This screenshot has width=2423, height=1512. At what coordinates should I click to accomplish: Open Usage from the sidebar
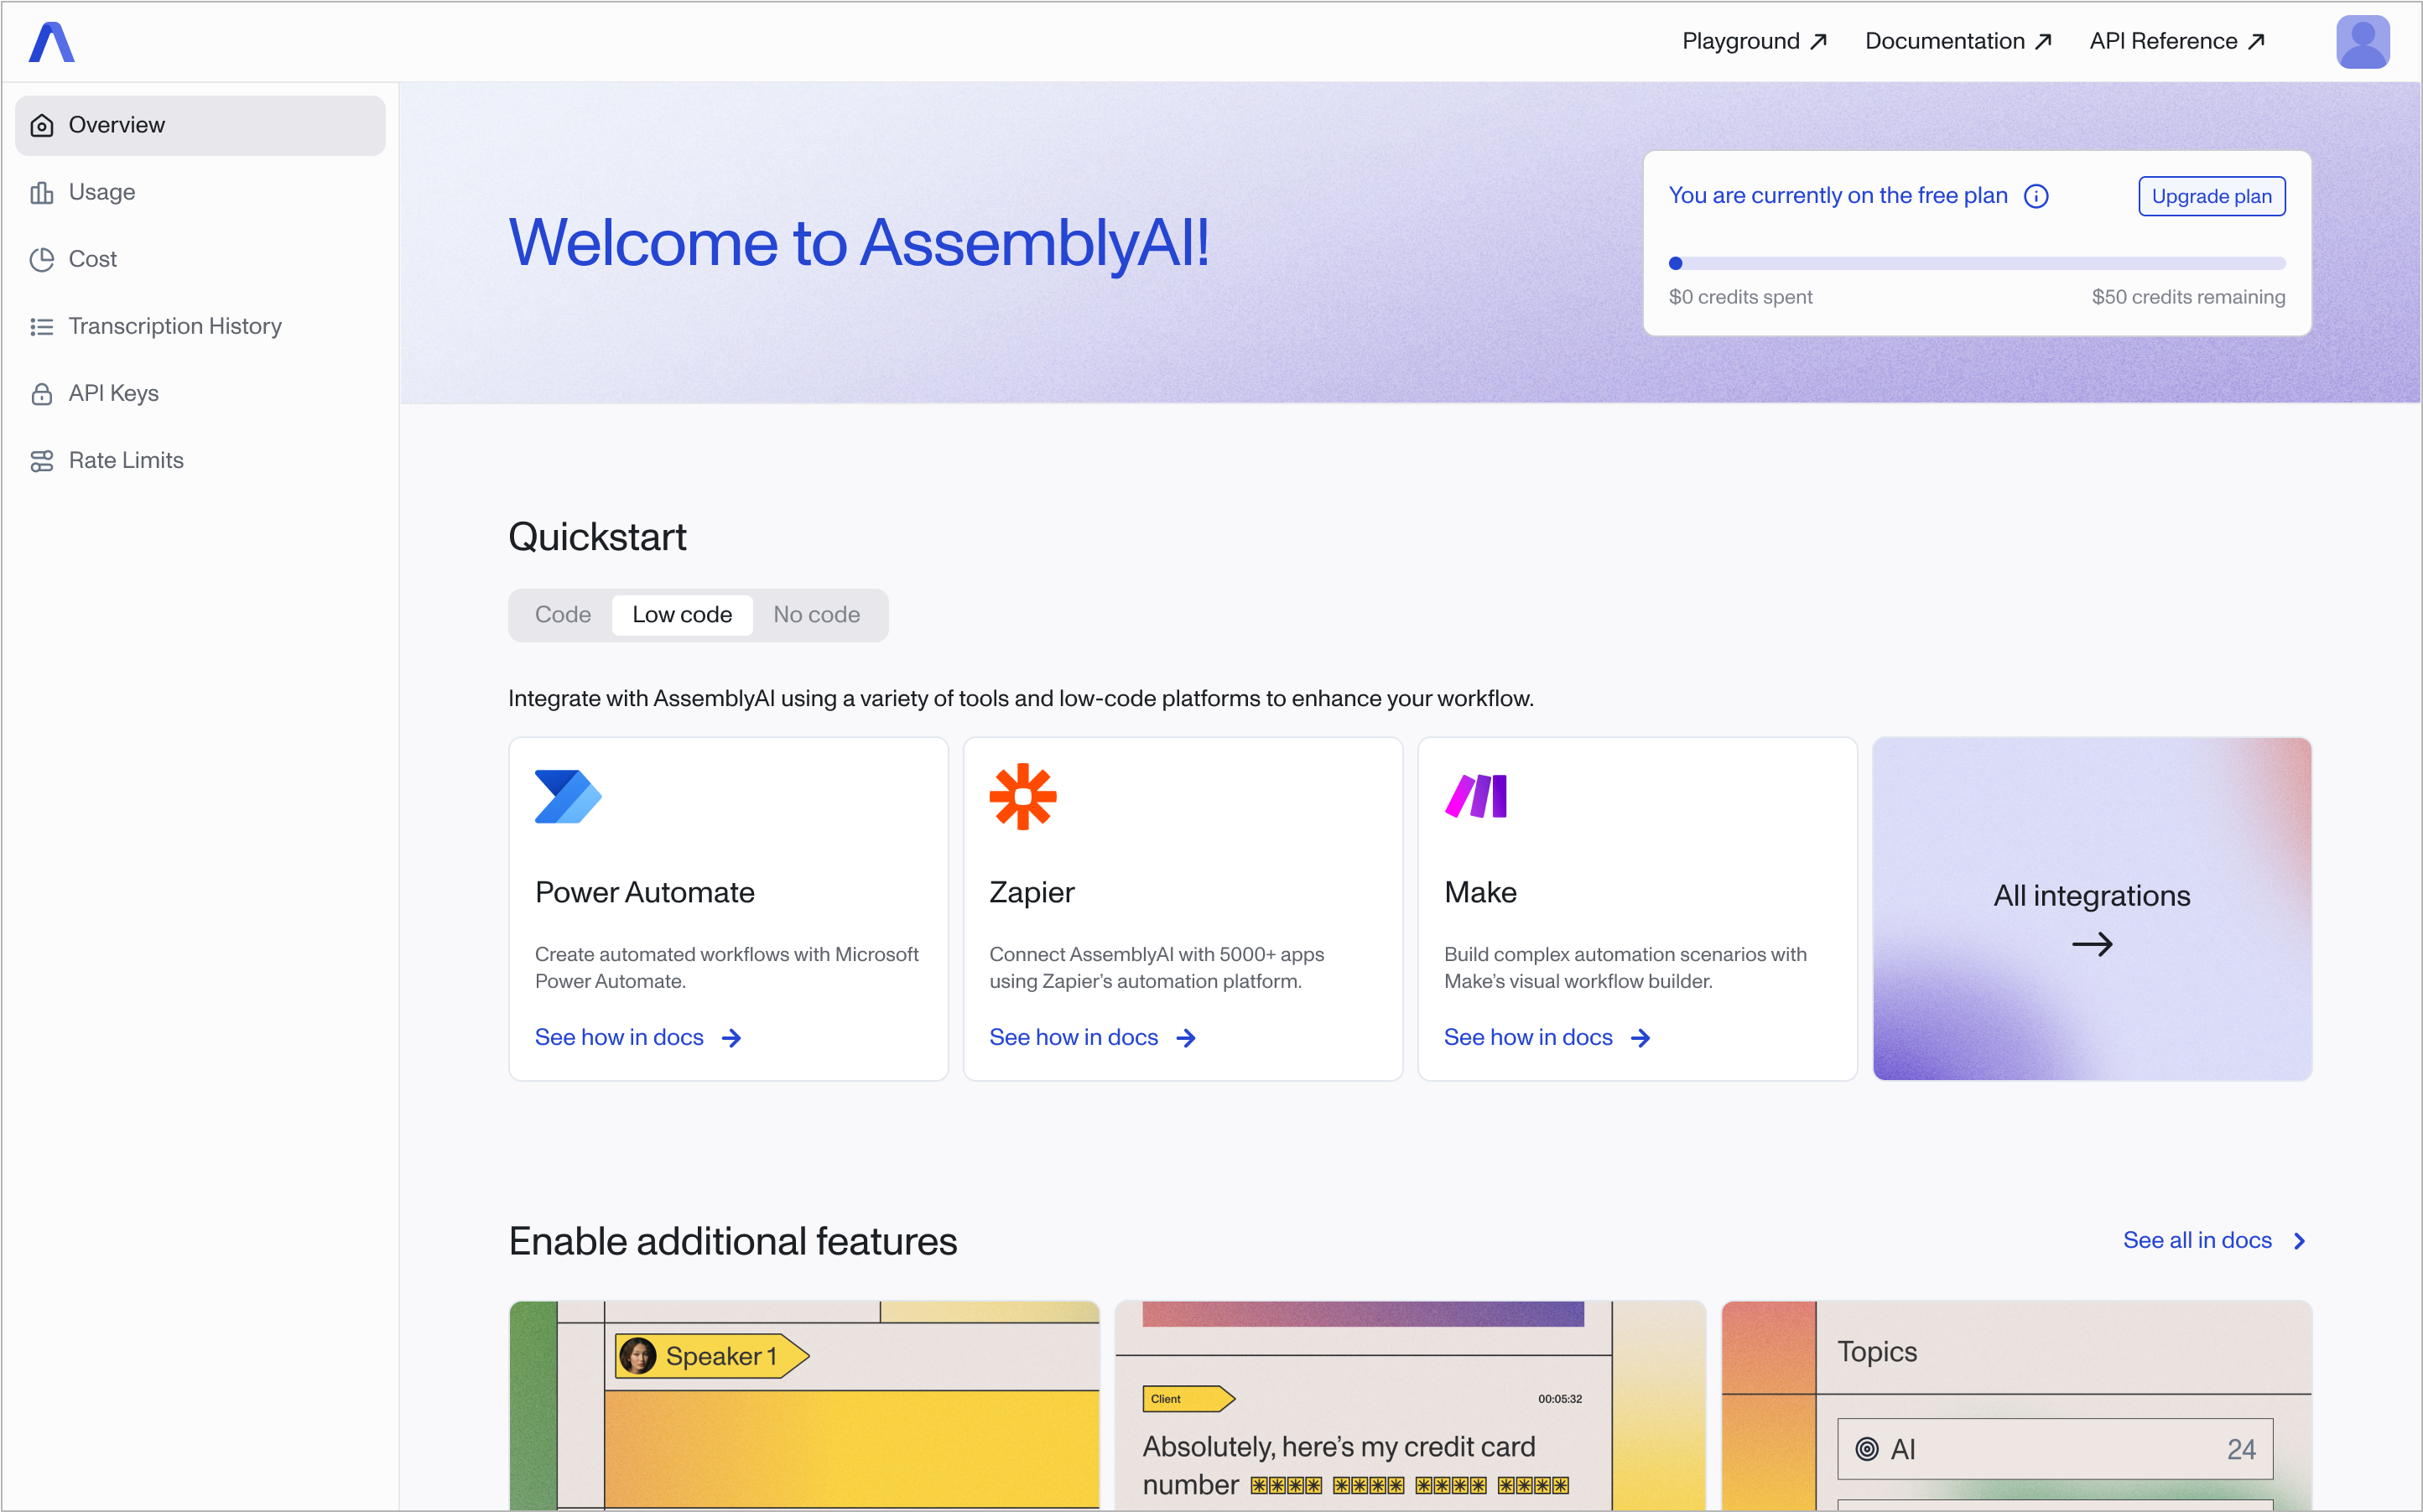coord(101,192)
